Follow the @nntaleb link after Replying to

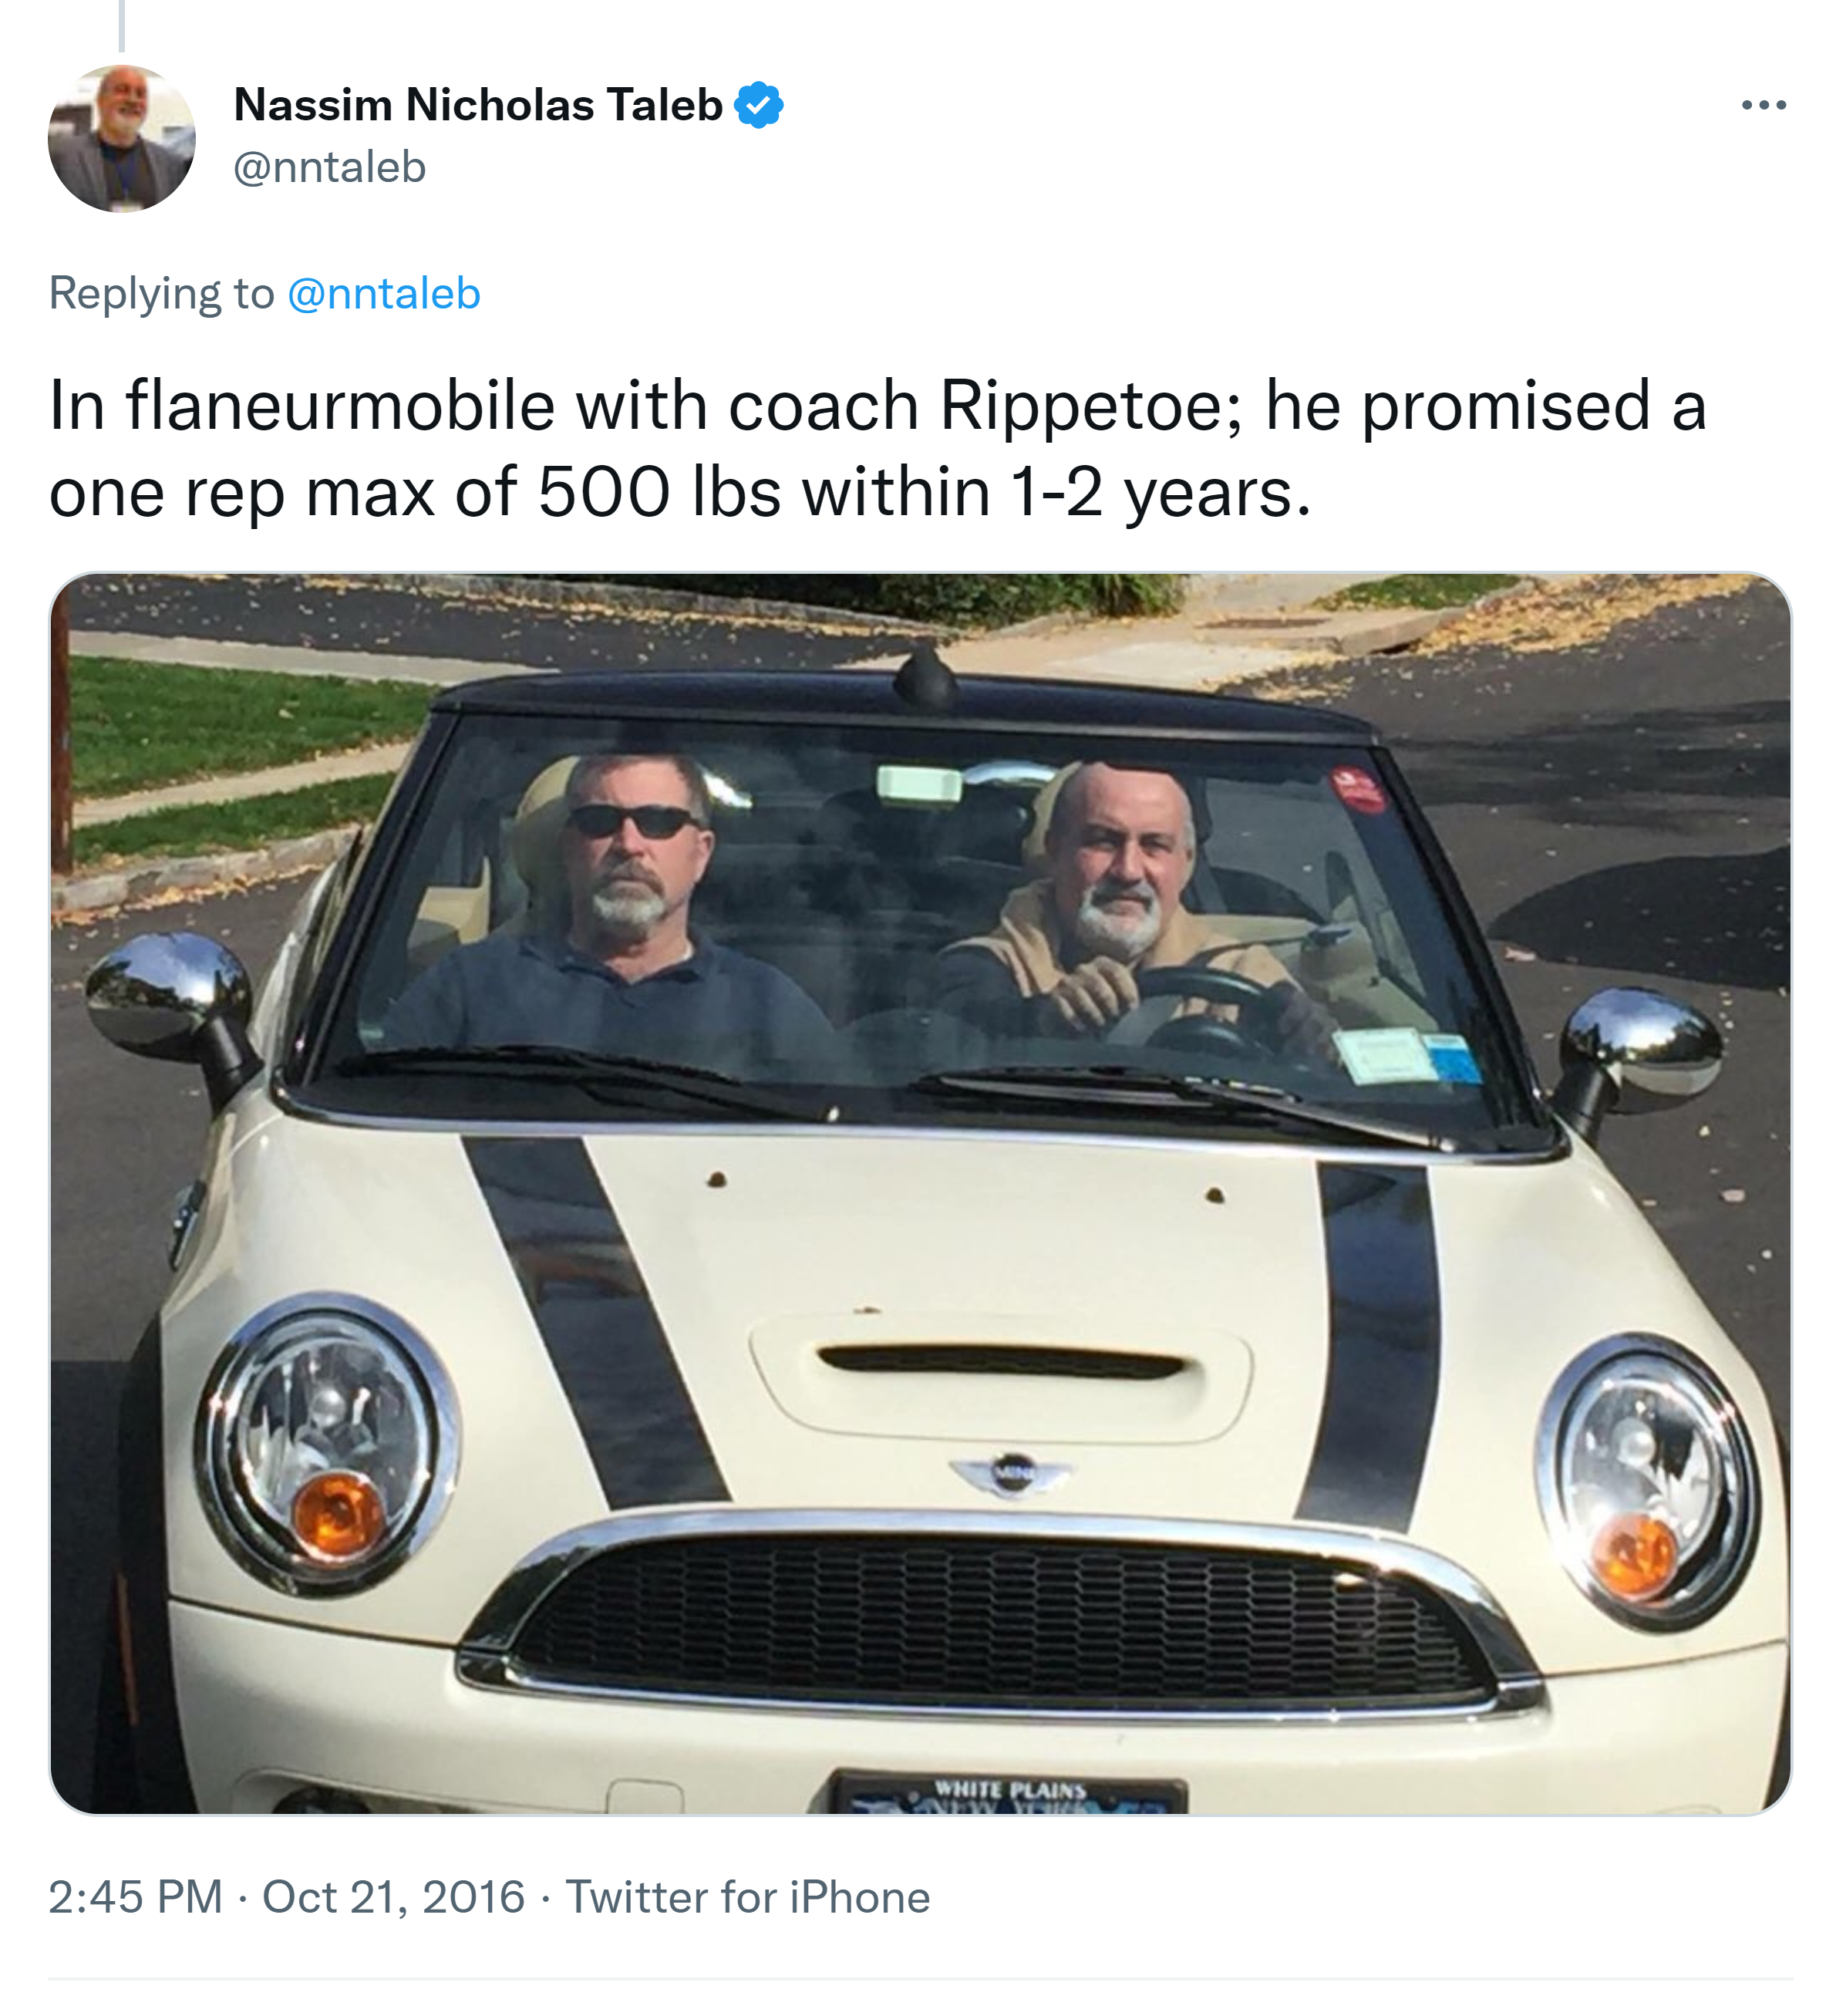click(x=384, y=294)
